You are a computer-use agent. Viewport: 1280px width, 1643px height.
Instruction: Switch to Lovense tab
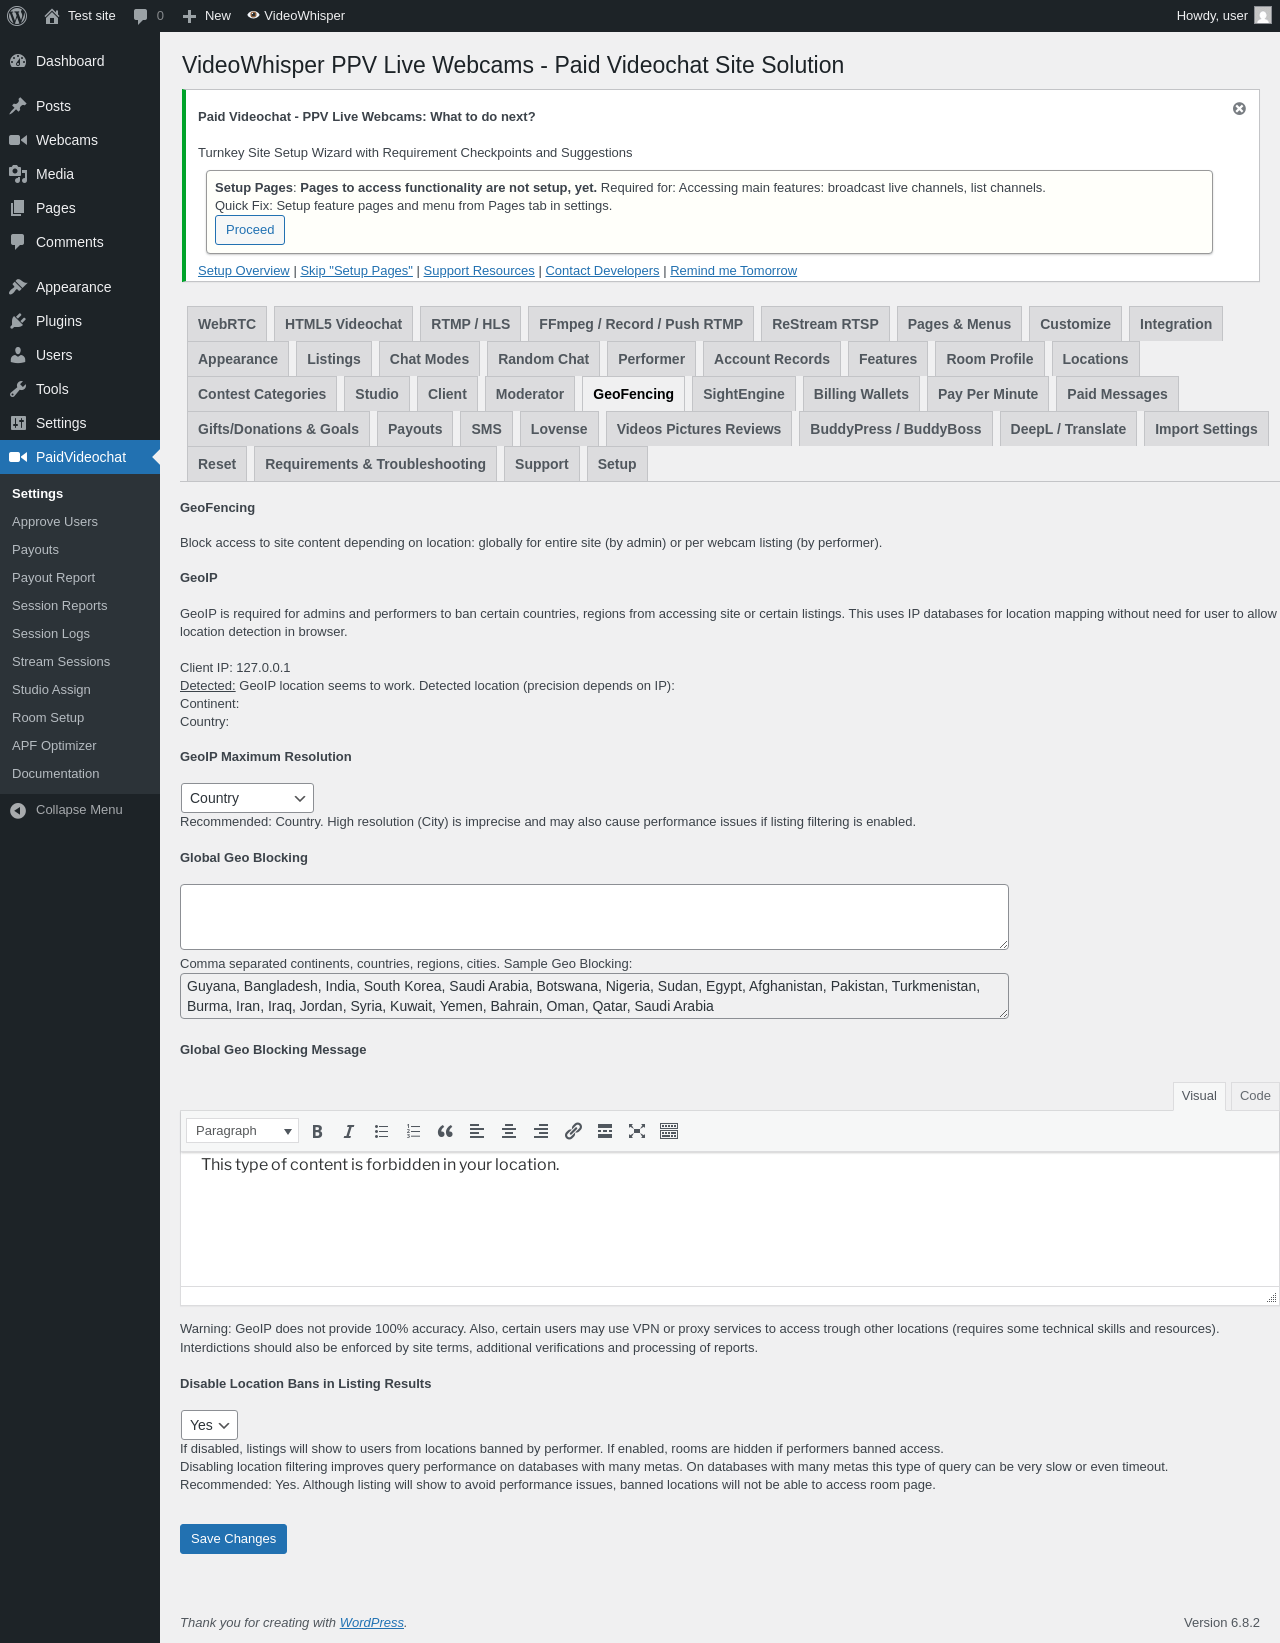(559, 429)
